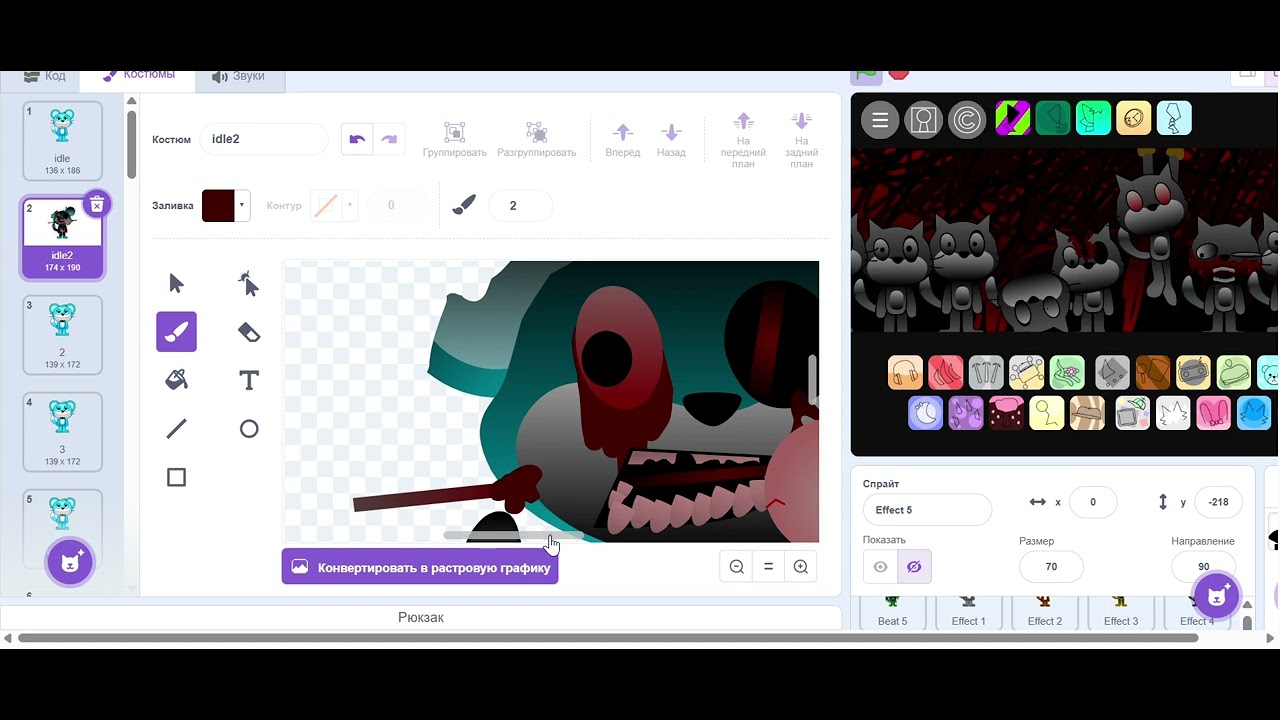Select the Fill bucket tool
This screenshot has width=1280, height=720.
[x=176, y=380]
